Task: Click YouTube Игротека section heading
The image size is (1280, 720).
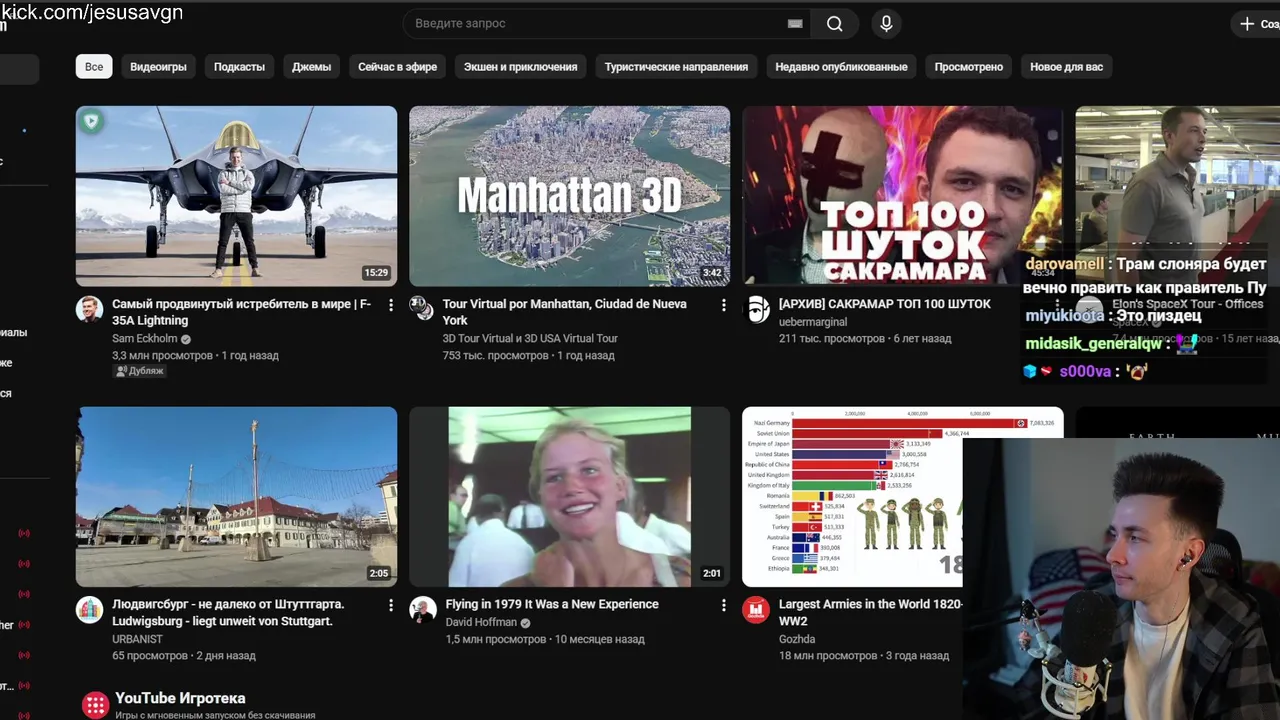Action: click(180, 698)
